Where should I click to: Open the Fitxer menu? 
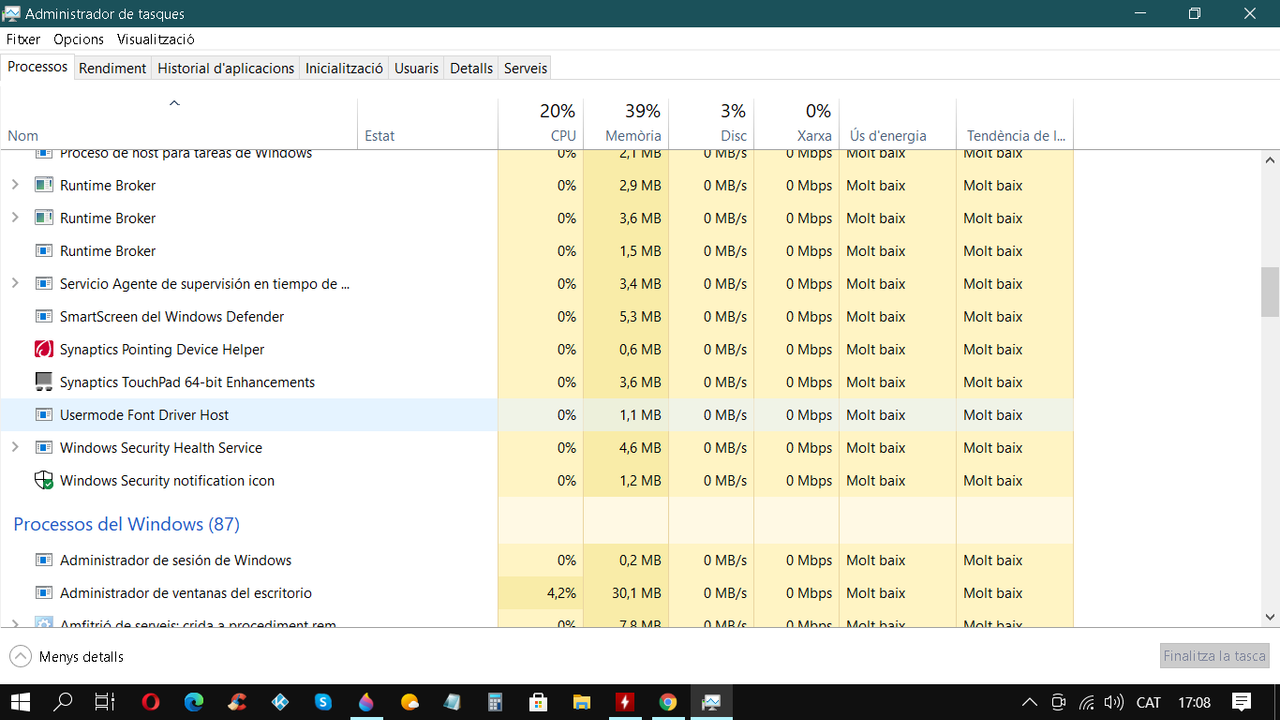pos(23,39)
